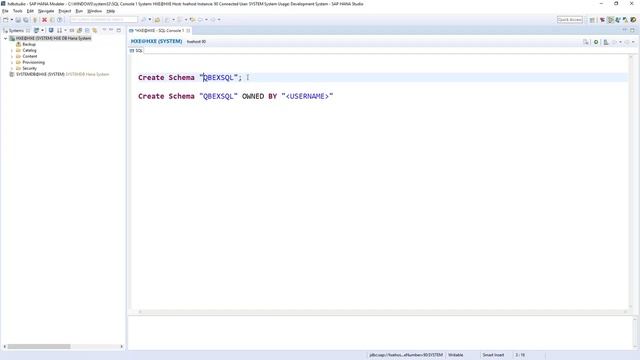Click the Administration console icon in Systems toolbar
The image size is (640, 360).
coord(51,31)
